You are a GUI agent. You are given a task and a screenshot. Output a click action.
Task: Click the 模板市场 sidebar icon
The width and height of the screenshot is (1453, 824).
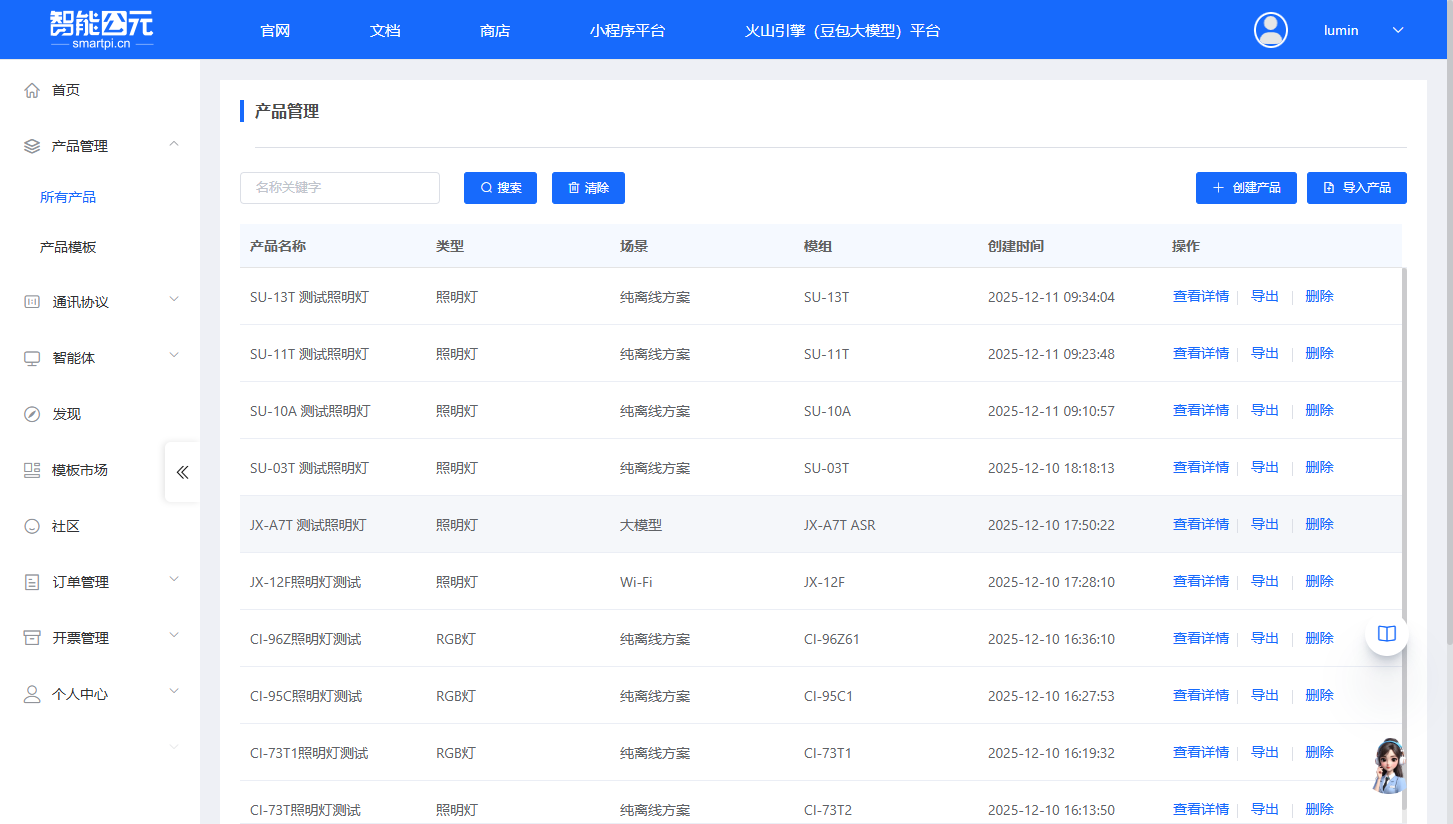pyautogui.click(x=32, y=470)
